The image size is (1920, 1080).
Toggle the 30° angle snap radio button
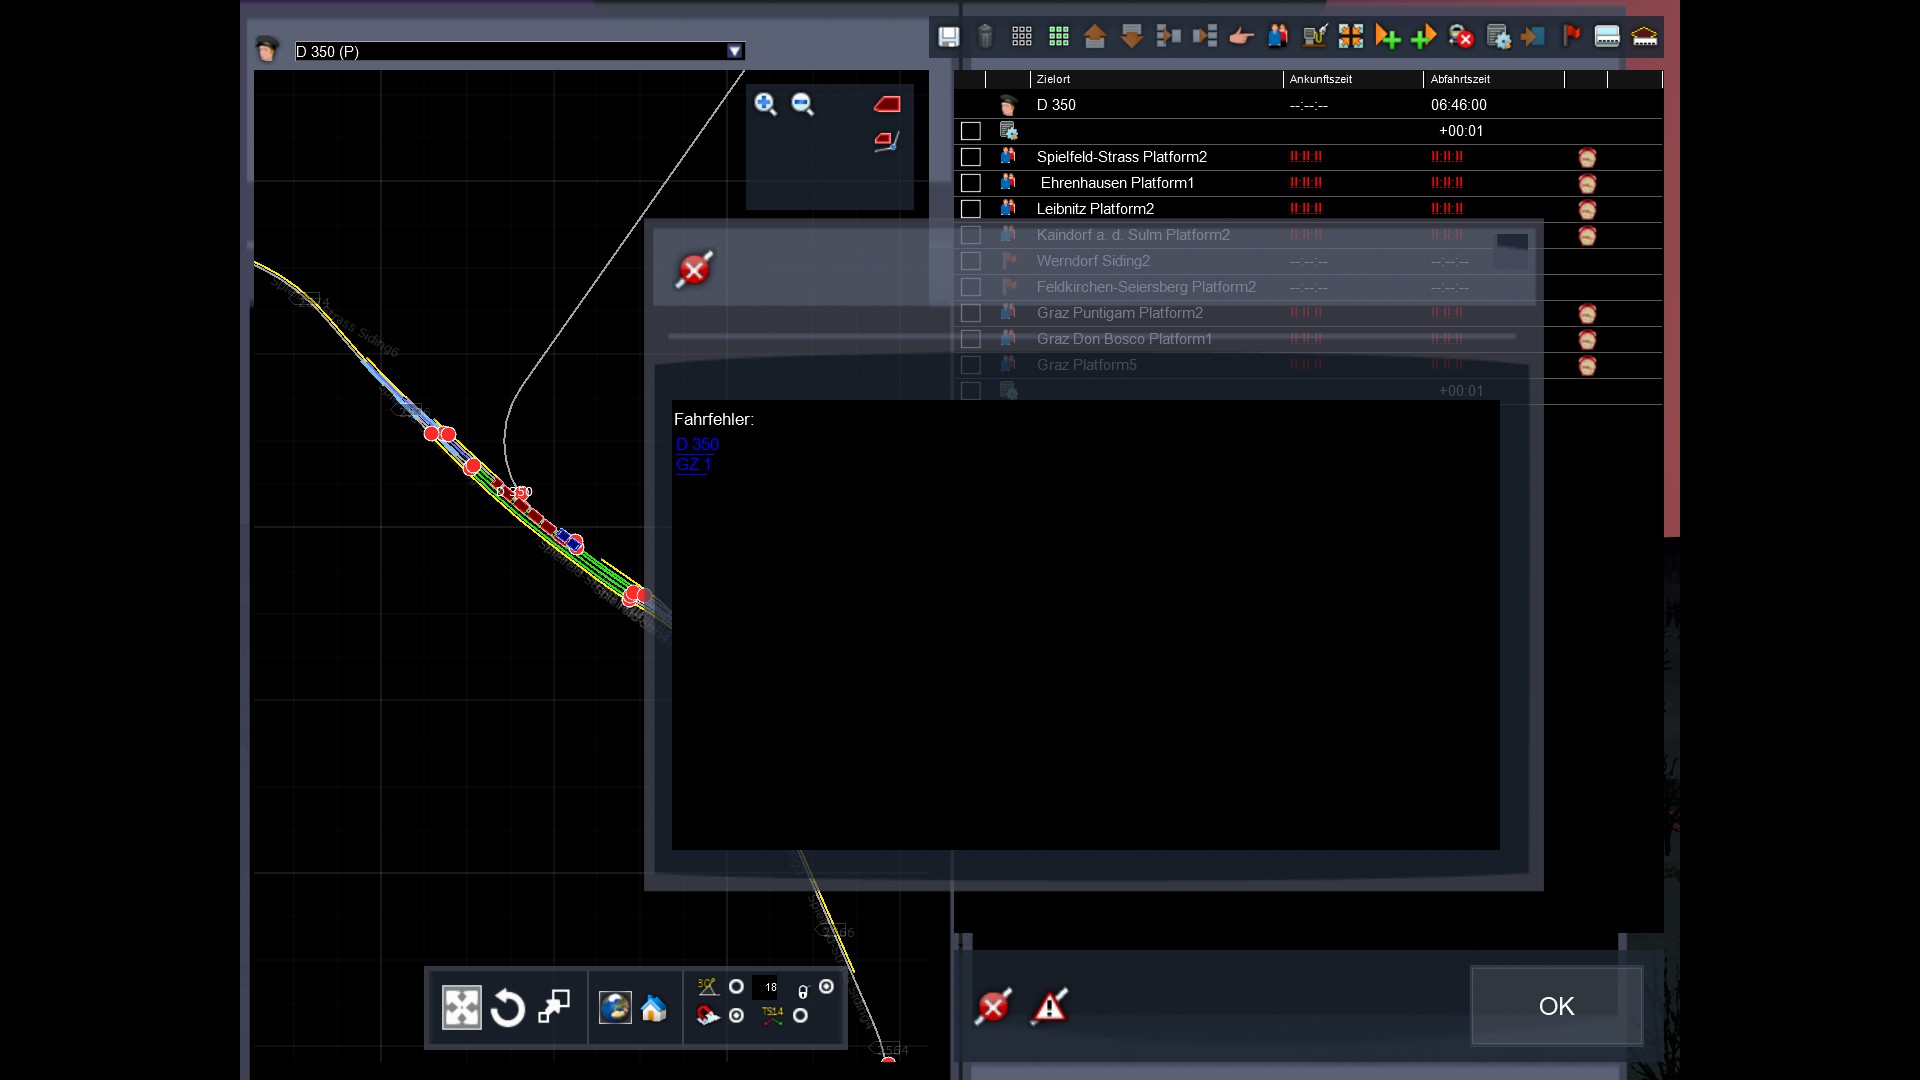click(x=736, y=987)
